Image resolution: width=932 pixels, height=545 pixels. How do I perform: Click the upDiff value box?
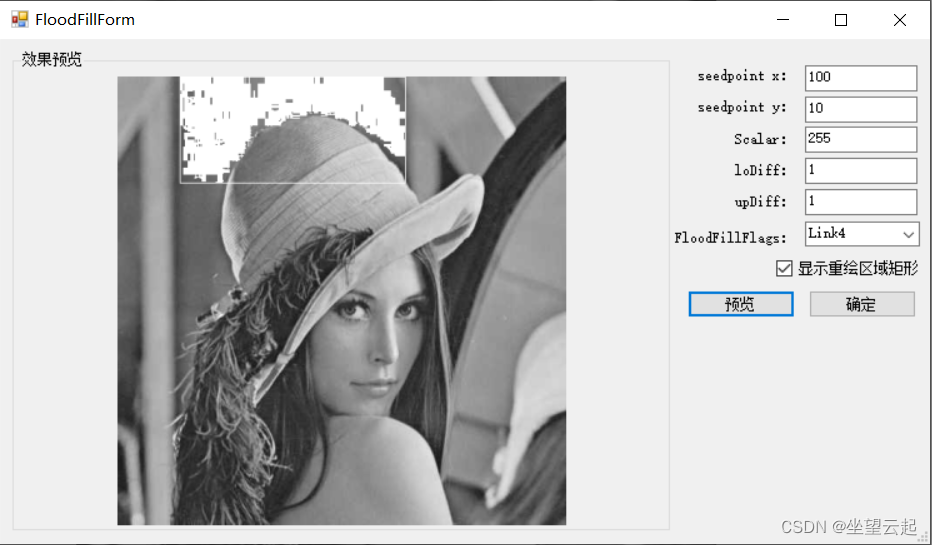pyautogui.click(x=861, y=201)
